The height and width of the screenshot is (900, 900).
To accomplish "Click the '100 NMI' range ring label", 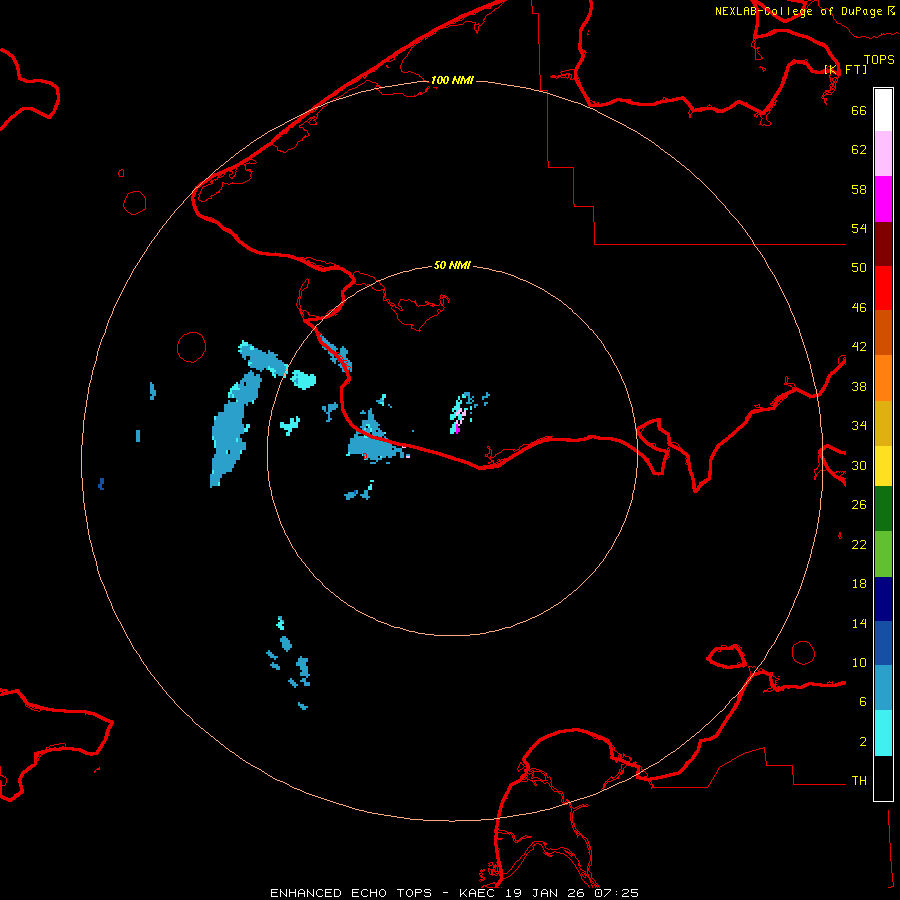I will click(452, 80).
